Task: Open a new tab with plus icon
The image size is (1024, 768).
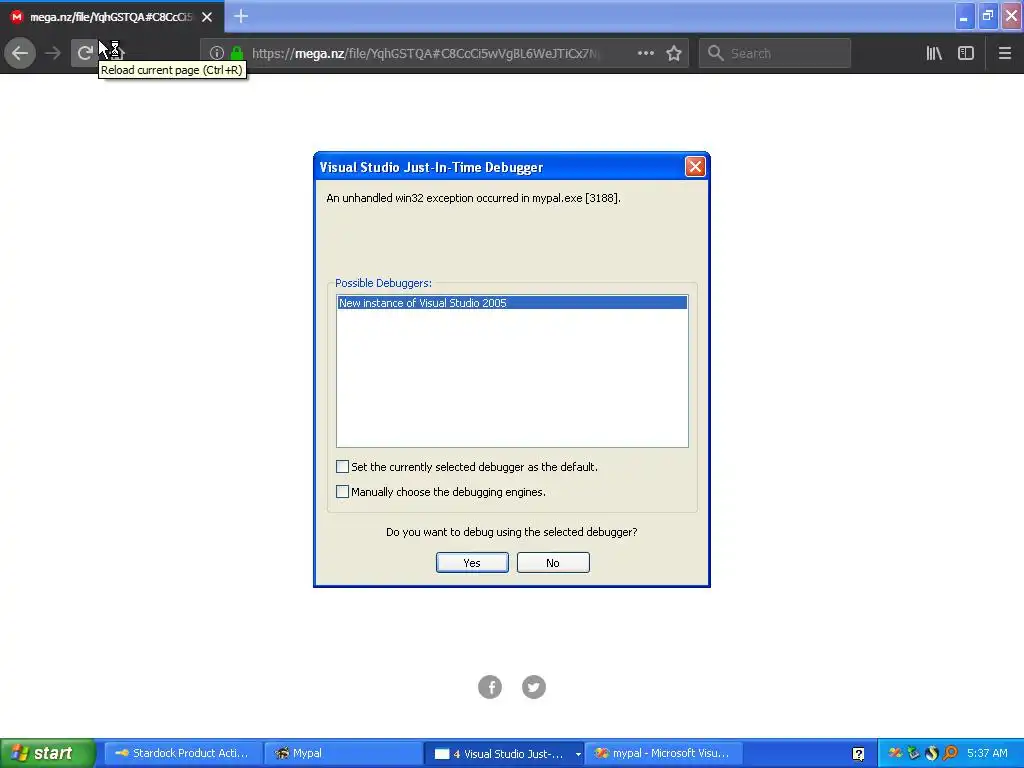Action: pos(240,16)
